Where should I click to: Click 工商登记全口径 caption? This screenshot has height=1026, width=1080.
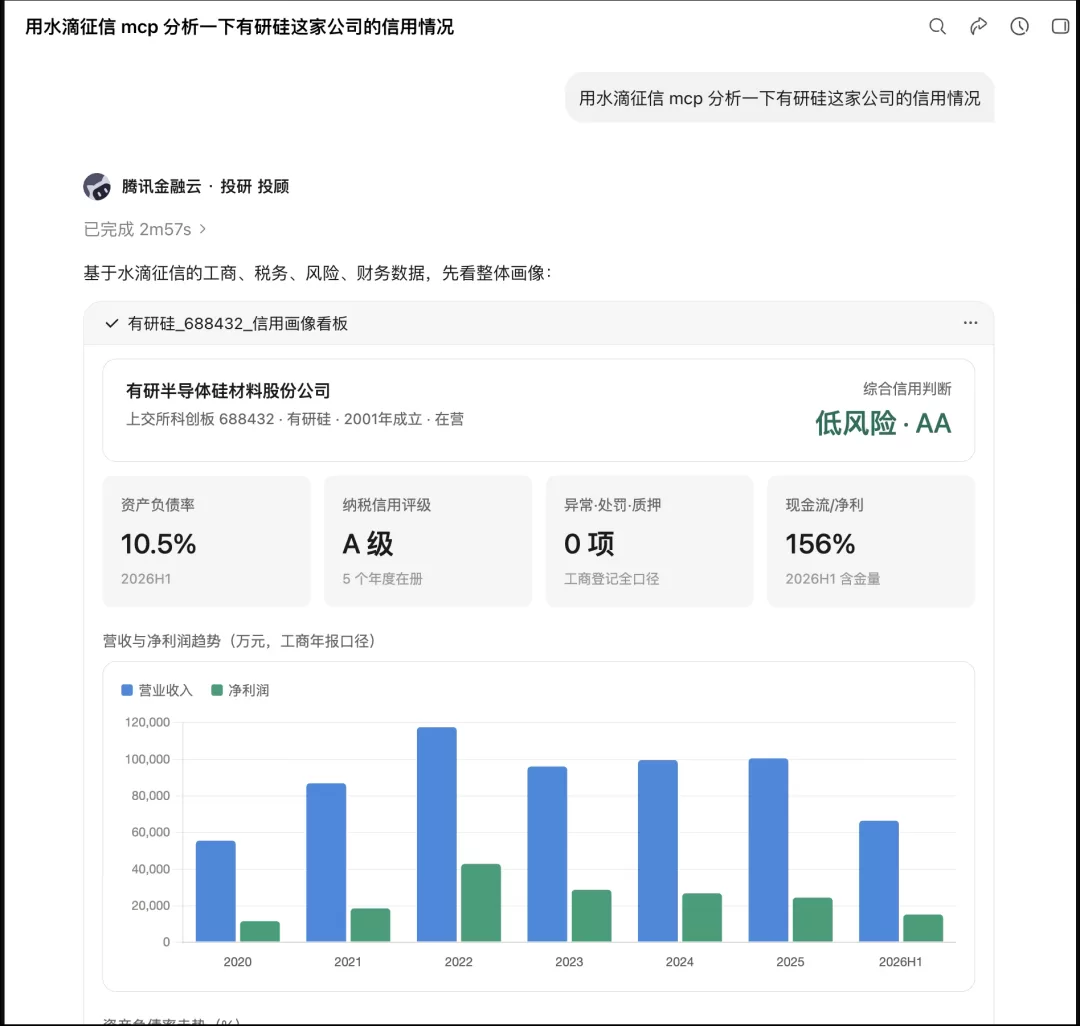coord(612,579)
